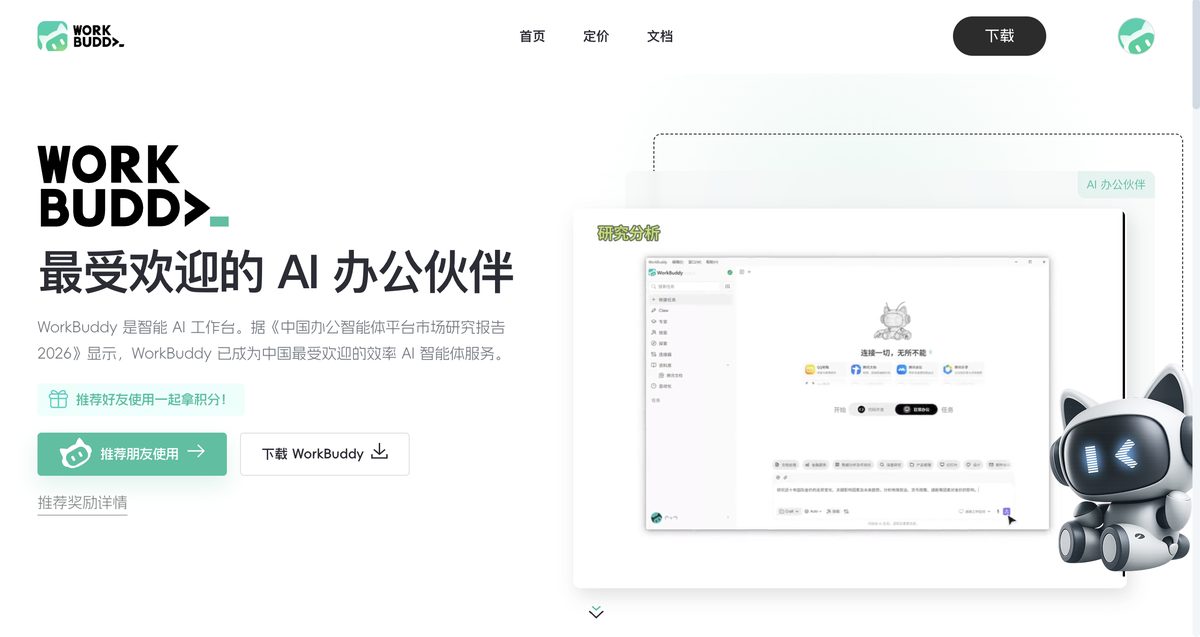Image resolution: width=1200 pixels, height=637 pixels.
Task: Click the page's vertical scrollbar thumb
Action: (1196, 55)
